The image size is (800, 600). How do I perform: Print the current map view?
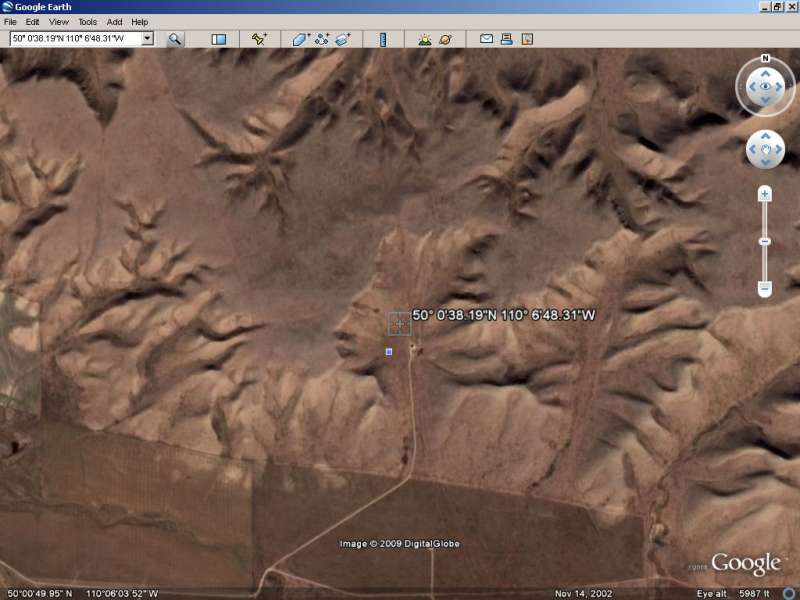pos(506,39)
